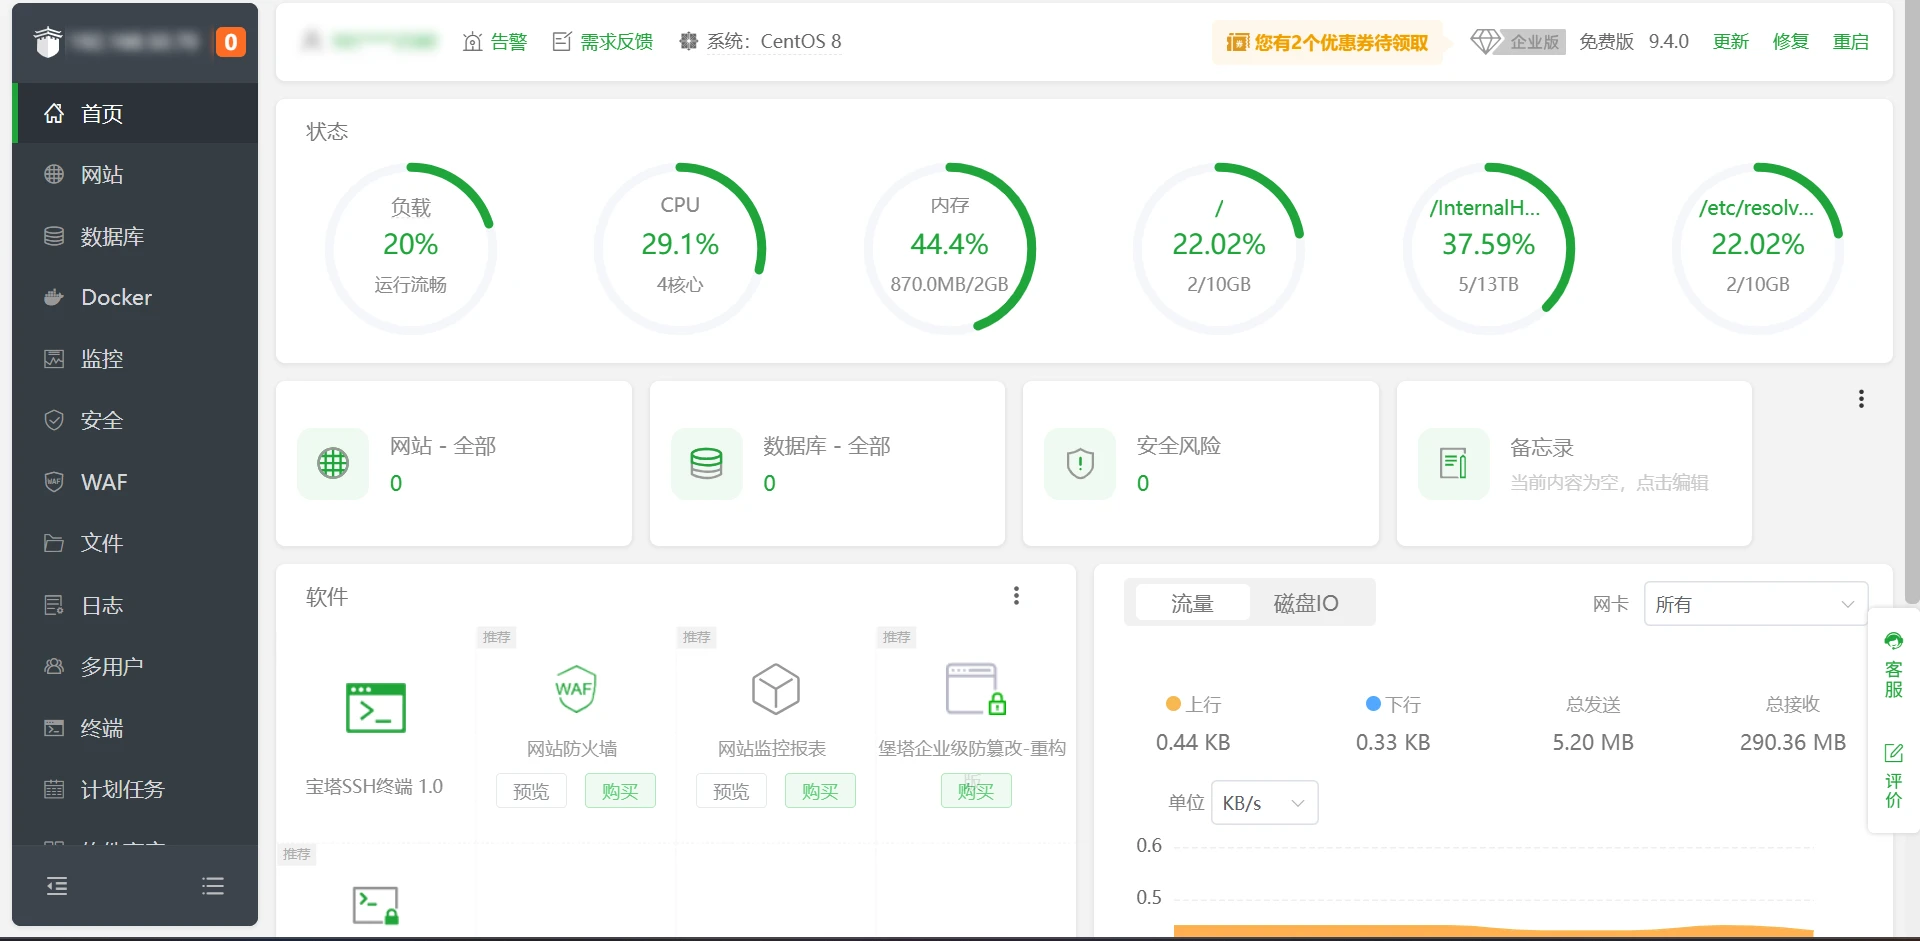1920x941 pixels.
Task: Switch to the 流量 tab
Action: pyautogui.click(x=1192, y=603)
